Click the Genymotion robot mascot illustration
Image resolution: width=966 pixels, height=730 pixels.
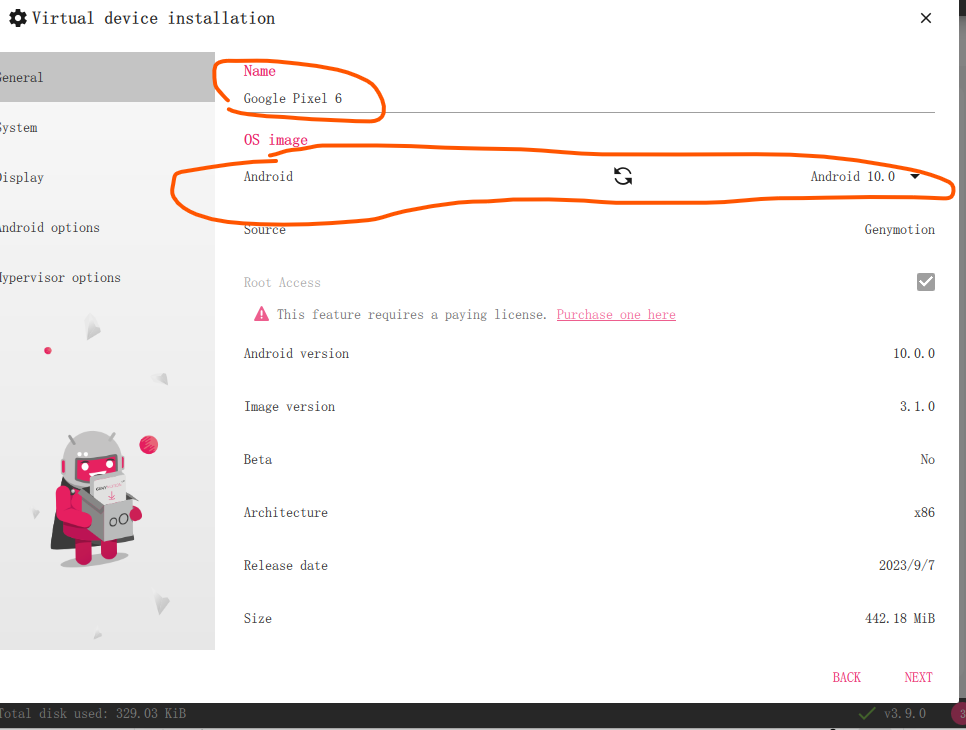(97, 498)
